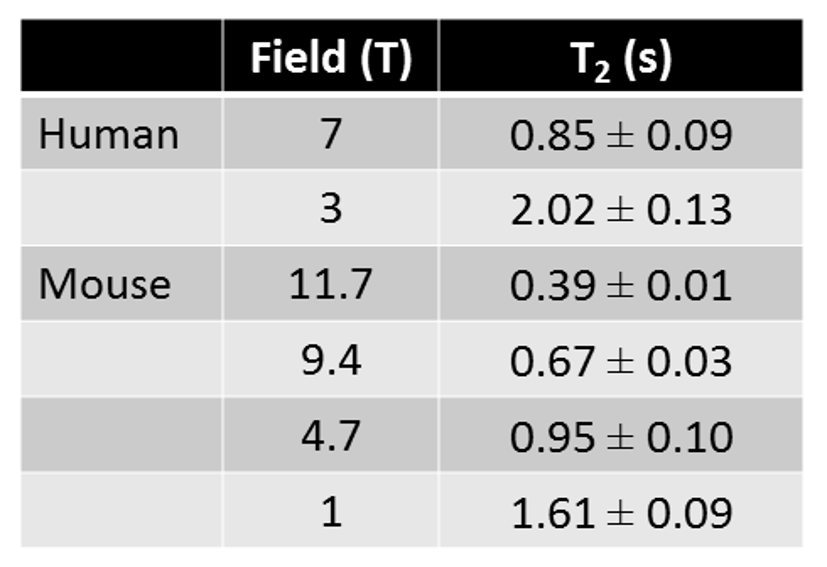The height and width of the screenshot is (567, 827).
Task: Click the 11.7 field cell
Action: click(330, 285)
